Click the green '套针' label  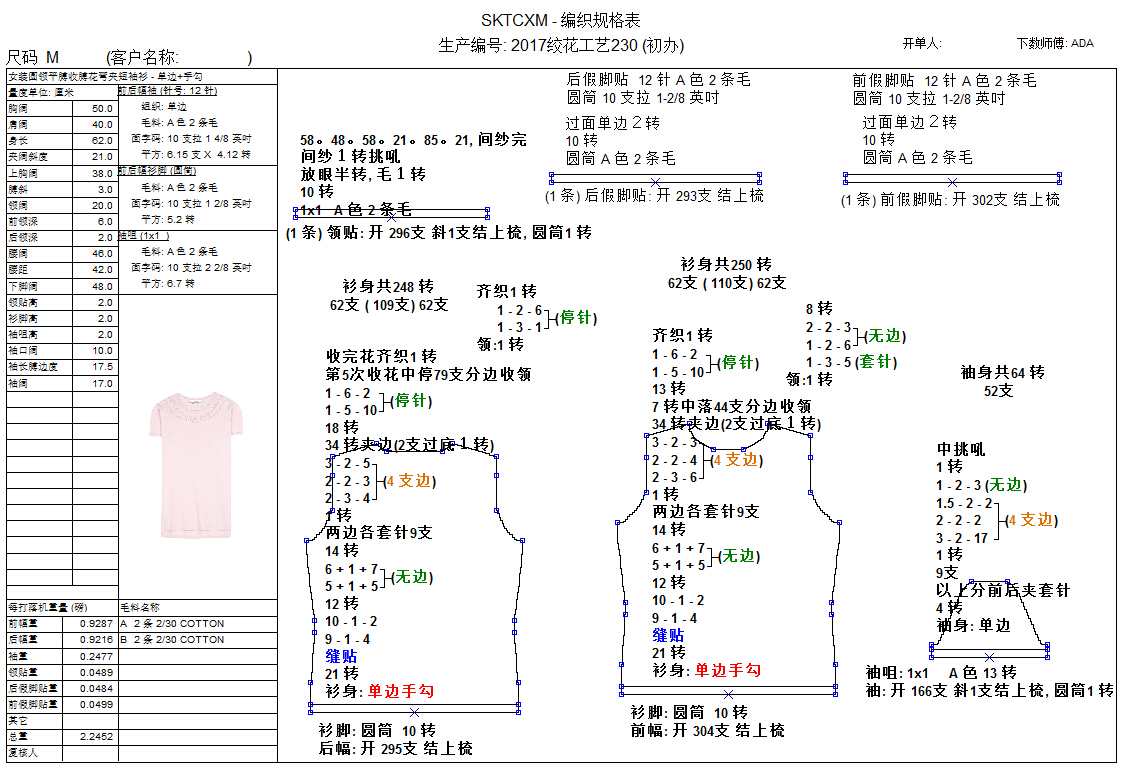pyautogui.click(x=875, y=362)
